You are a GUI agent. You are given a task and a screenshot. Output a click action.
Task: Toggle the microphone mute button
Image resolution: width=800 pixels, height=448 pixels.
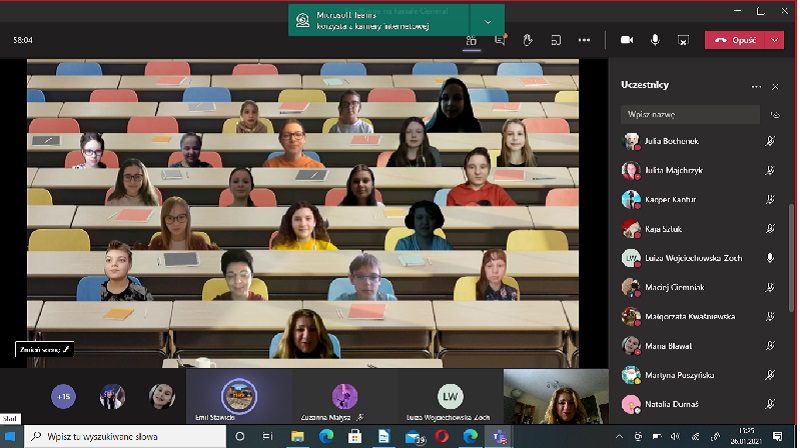pyautogui.click(x=655, y=40)
